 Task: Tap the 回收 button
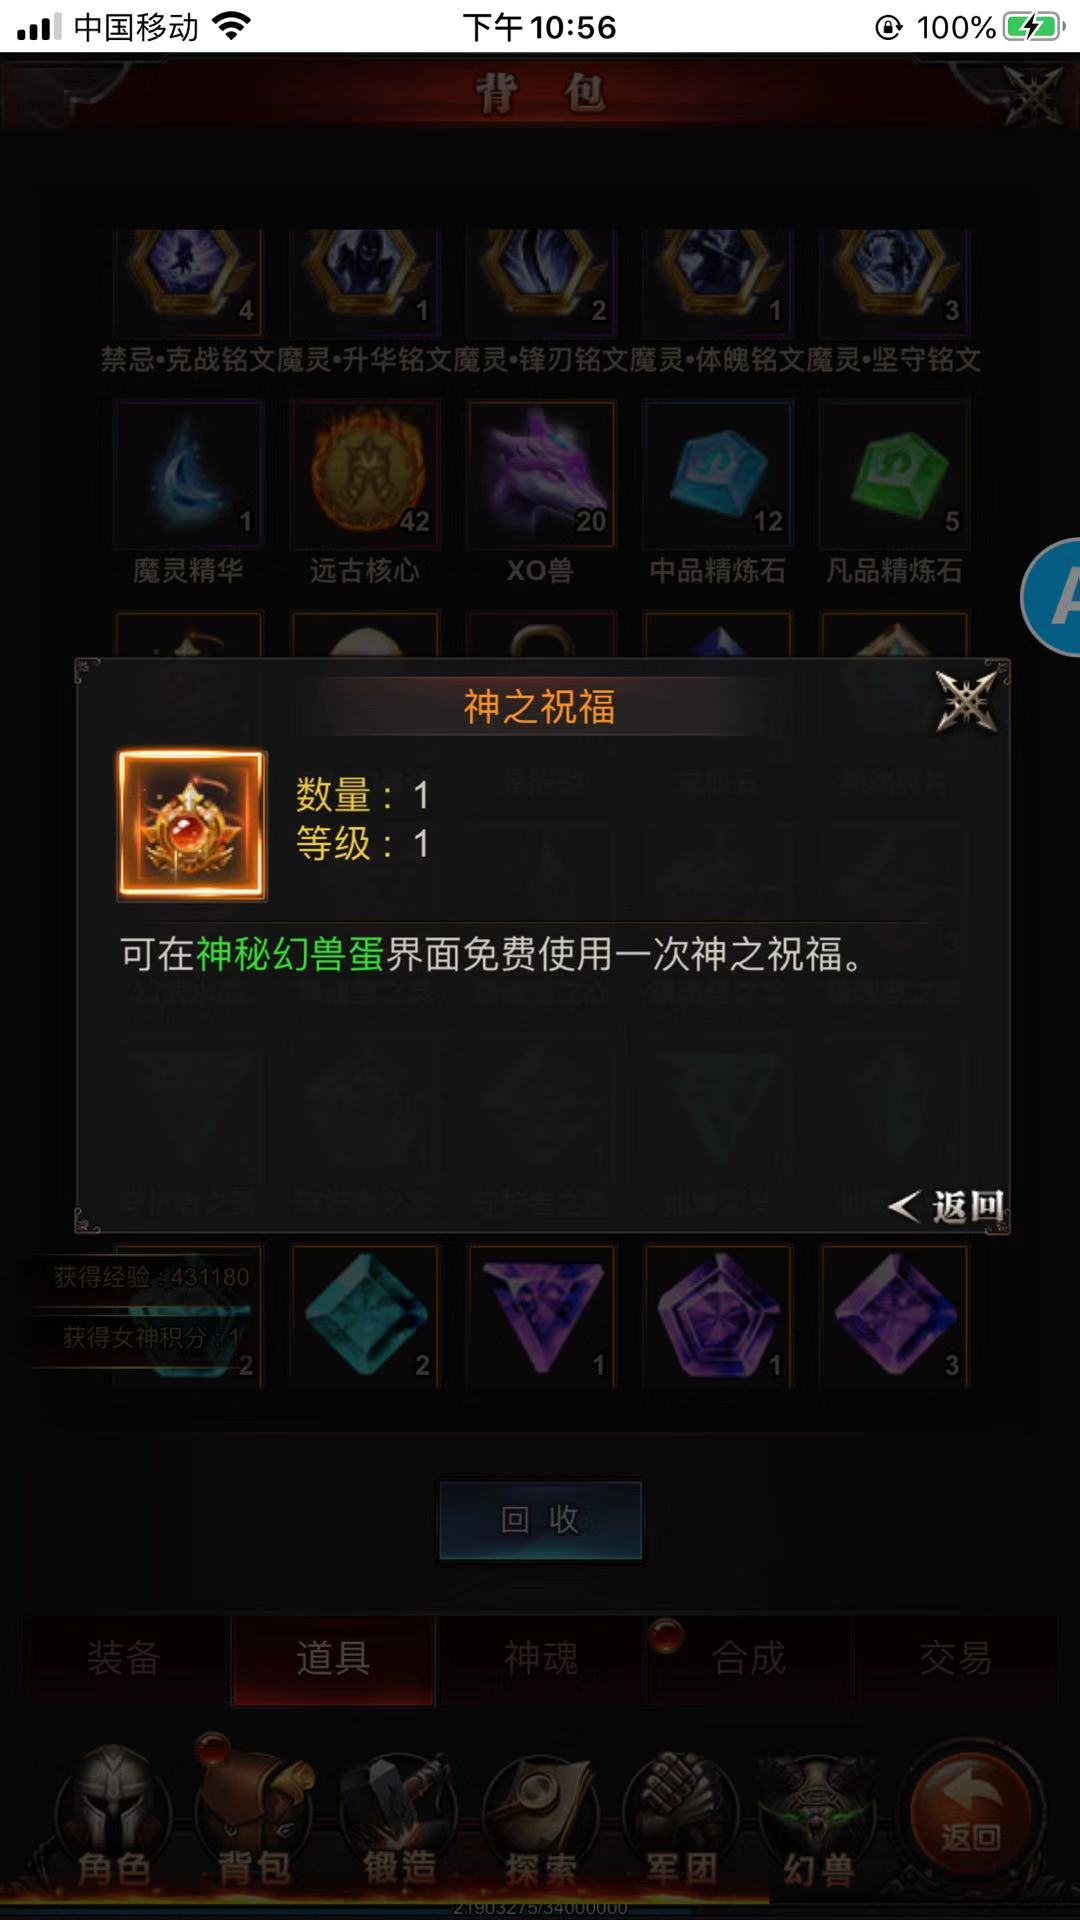540,1520
